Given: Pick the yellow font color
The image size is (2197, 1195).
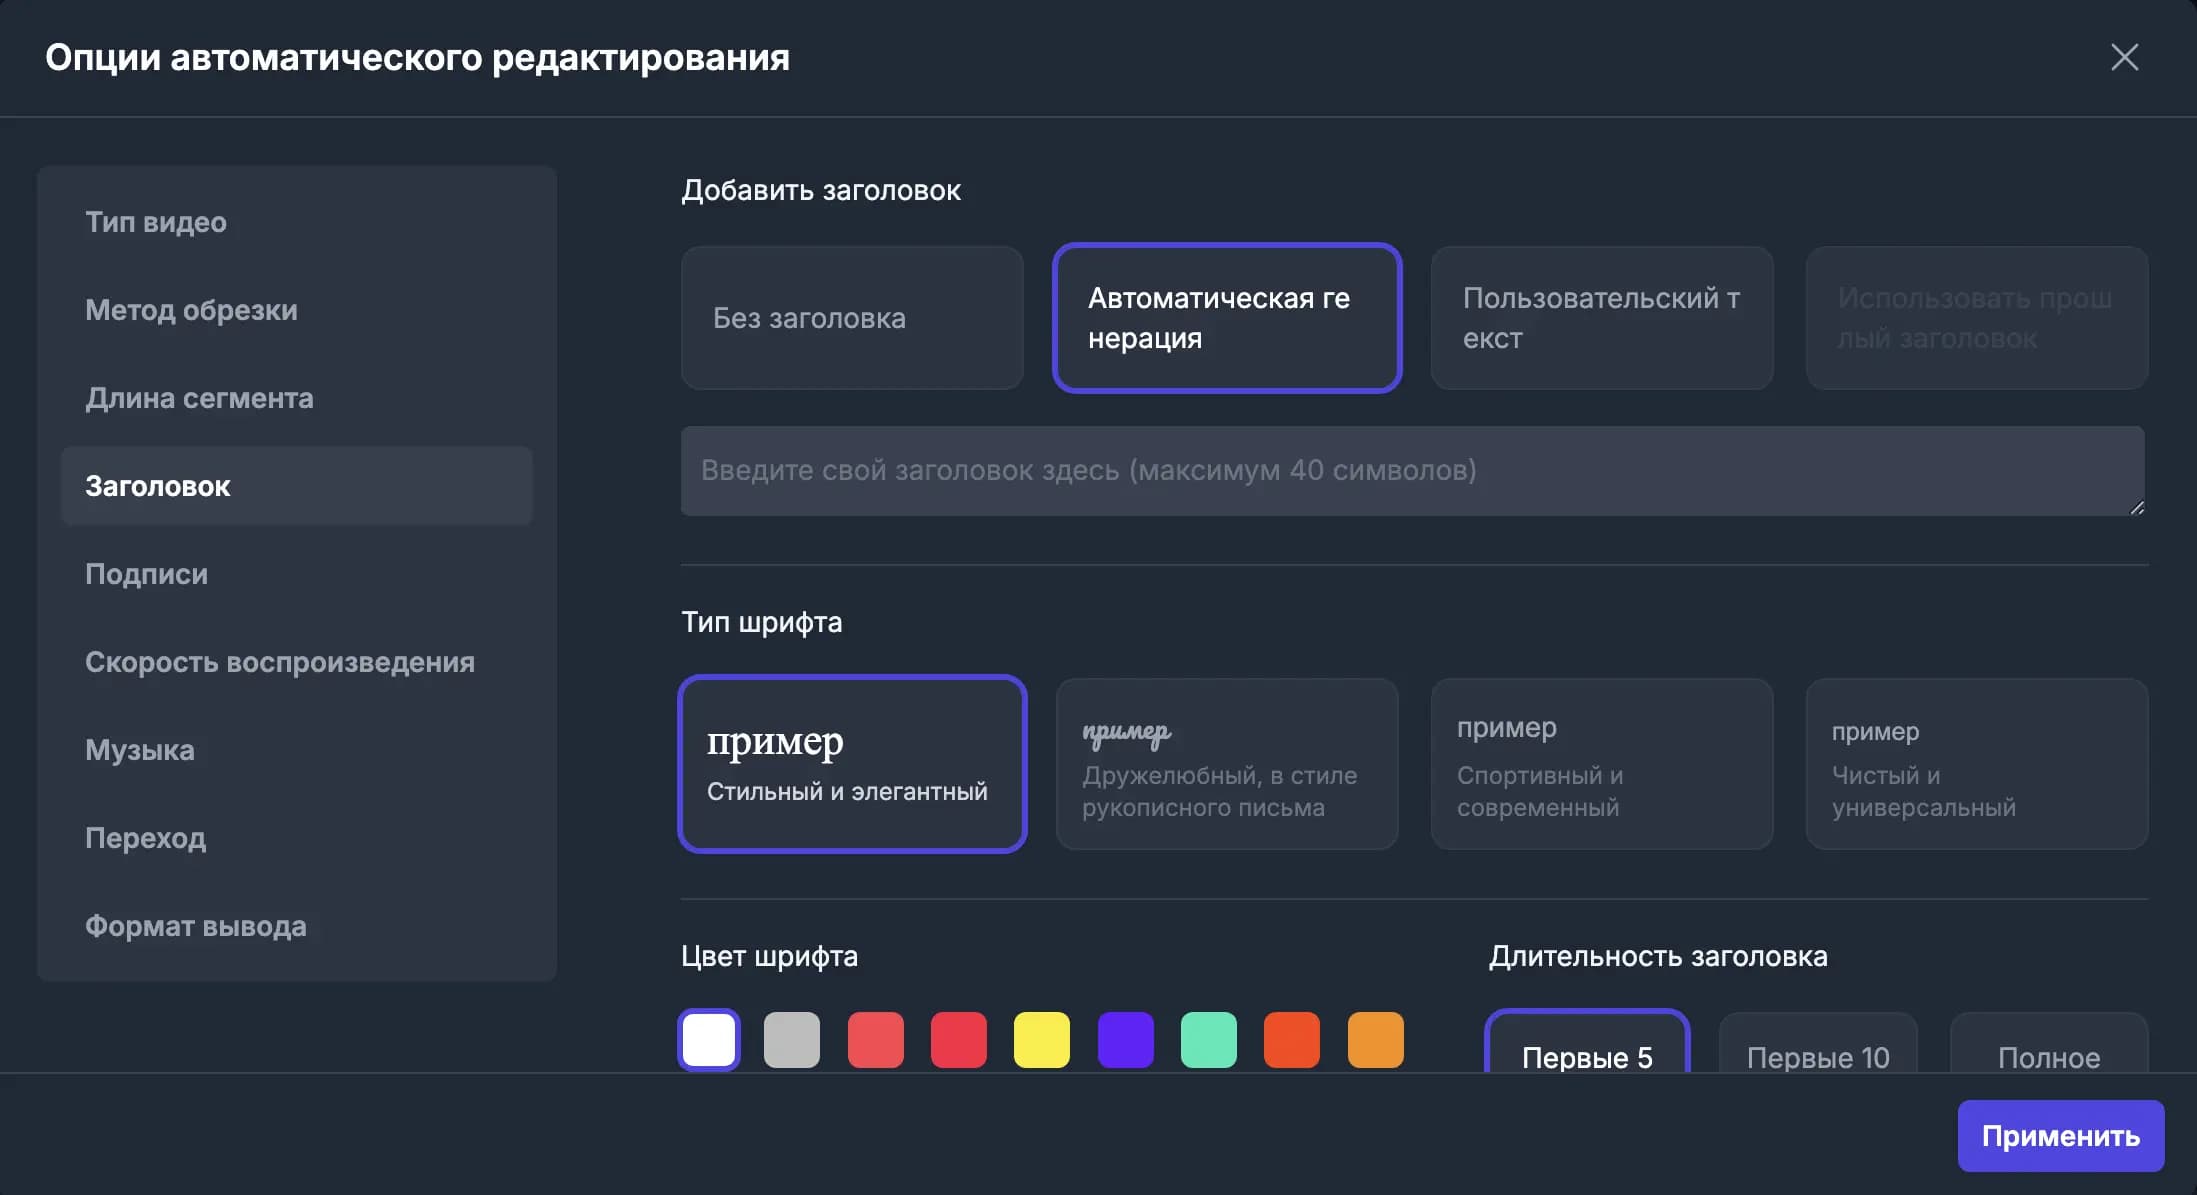Looking at the screenshot, I should [1042, 1040].
